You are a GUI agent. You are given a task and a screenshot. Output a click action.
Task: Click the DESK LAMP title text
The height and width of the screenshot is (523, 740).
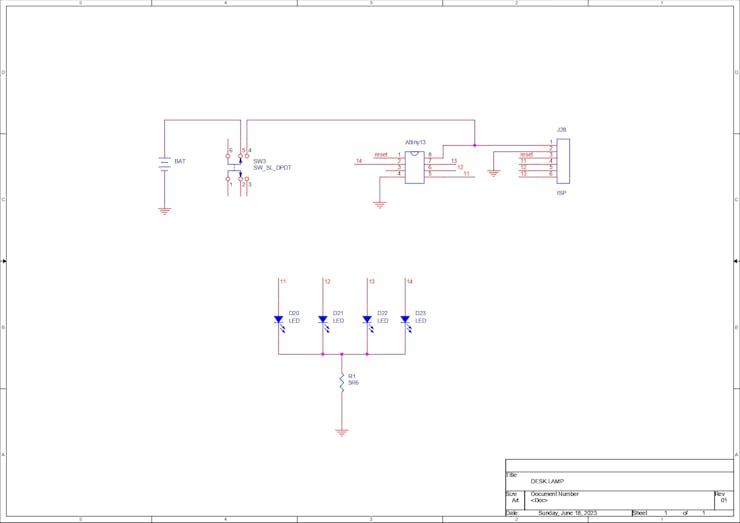(547, 481)
